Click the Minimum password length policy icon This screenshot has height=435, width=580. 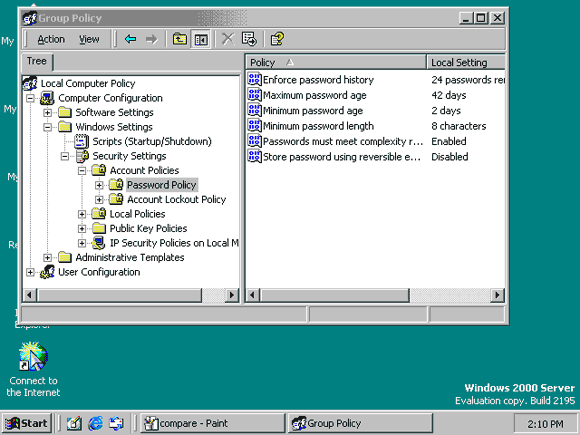point(254,126)
